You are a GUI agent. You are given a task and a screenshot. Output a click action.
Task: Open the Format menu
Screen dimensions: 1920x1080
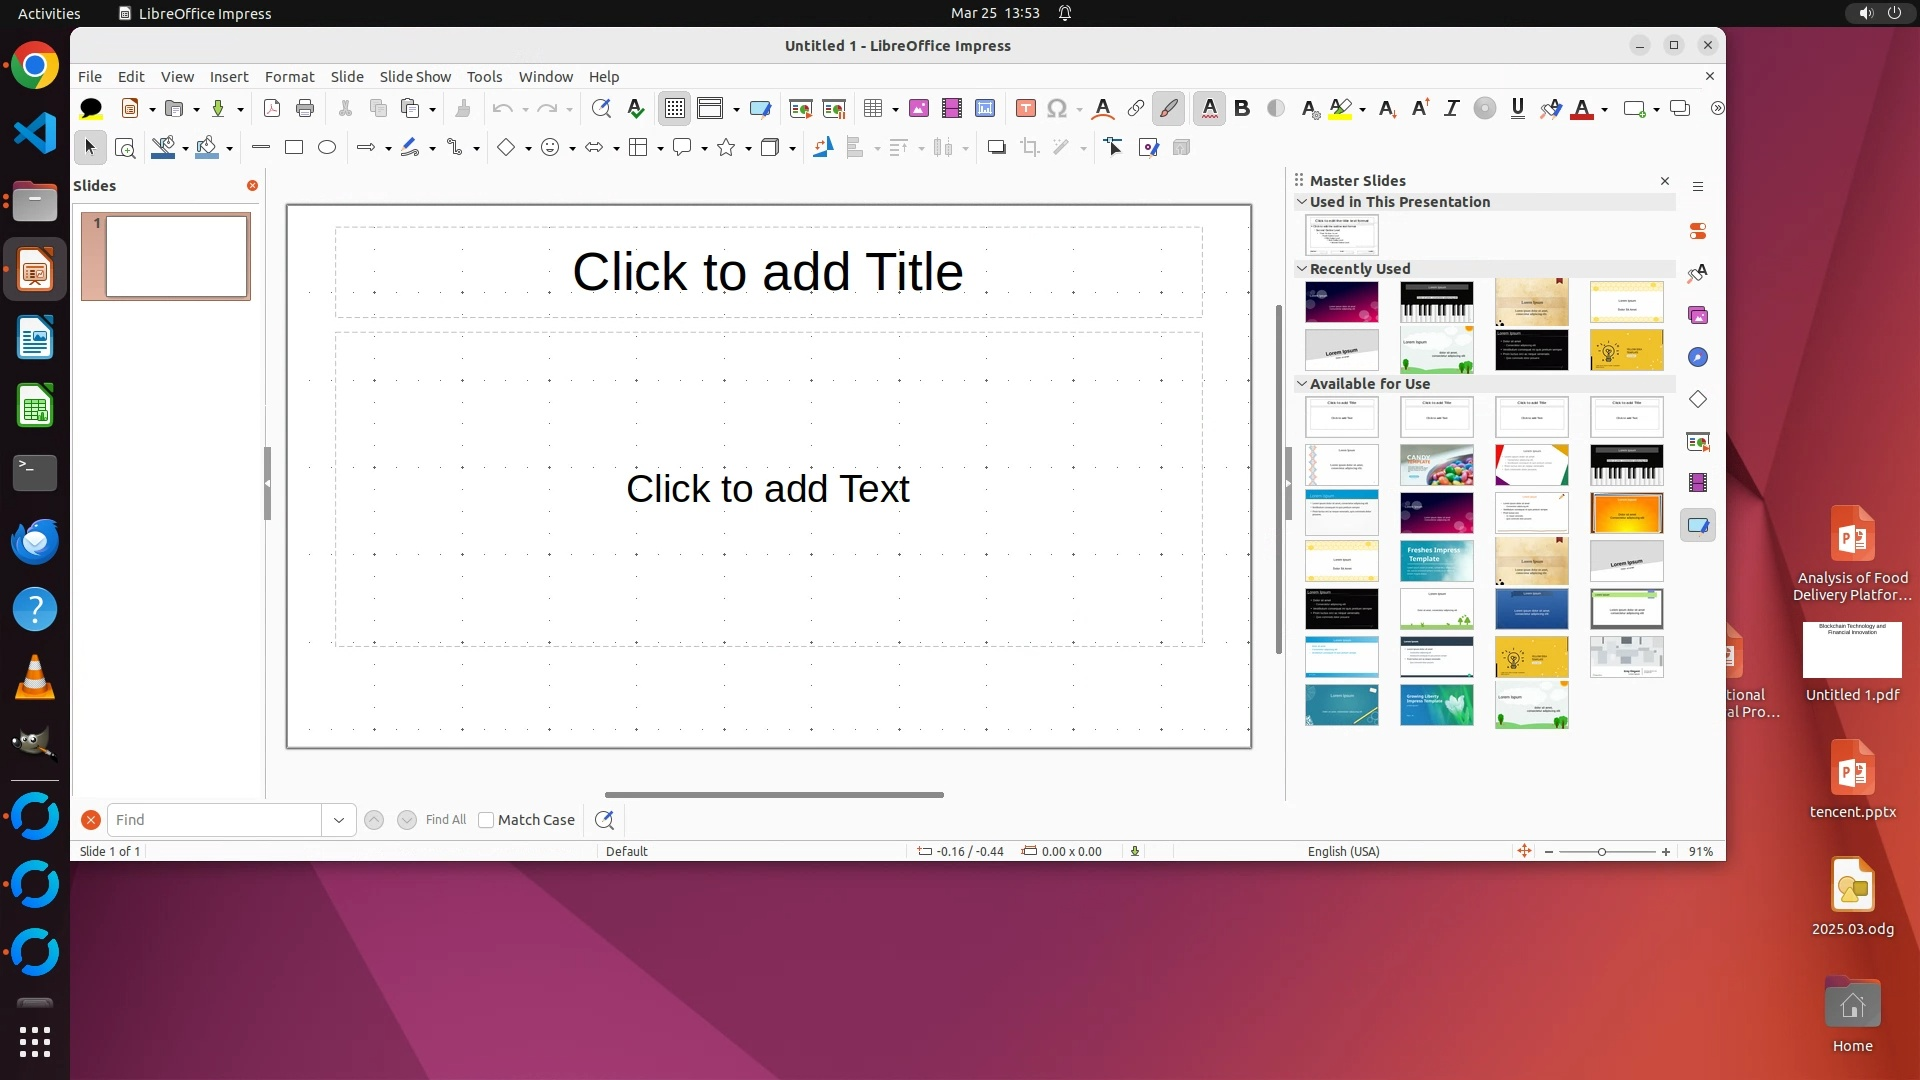click(x=289, y=77)
